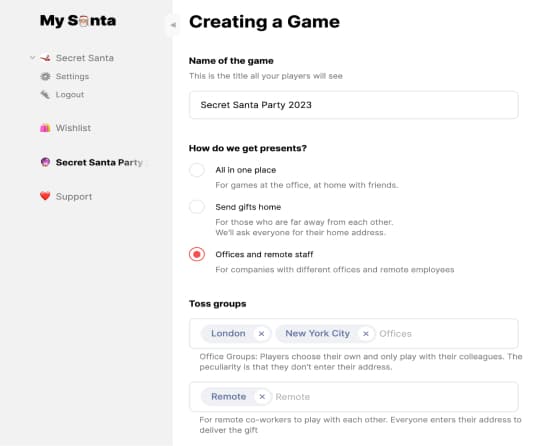This screenshot has height=446, width=546.
Task: Click the Settings gear icon
Action: pos(45,76)
